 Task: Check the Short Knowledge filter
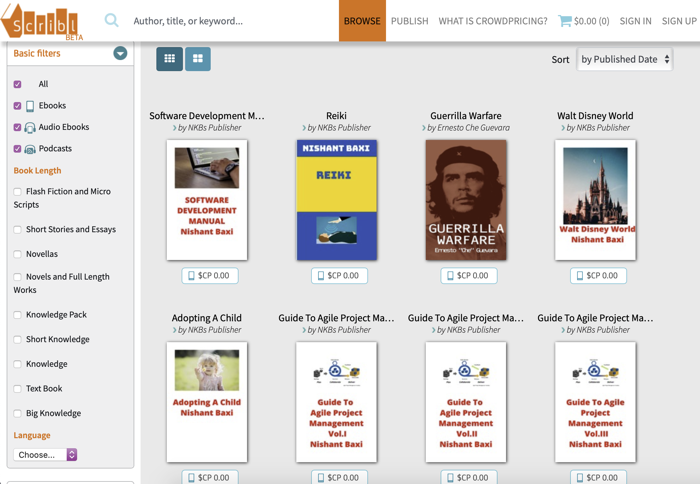[17, 340]
